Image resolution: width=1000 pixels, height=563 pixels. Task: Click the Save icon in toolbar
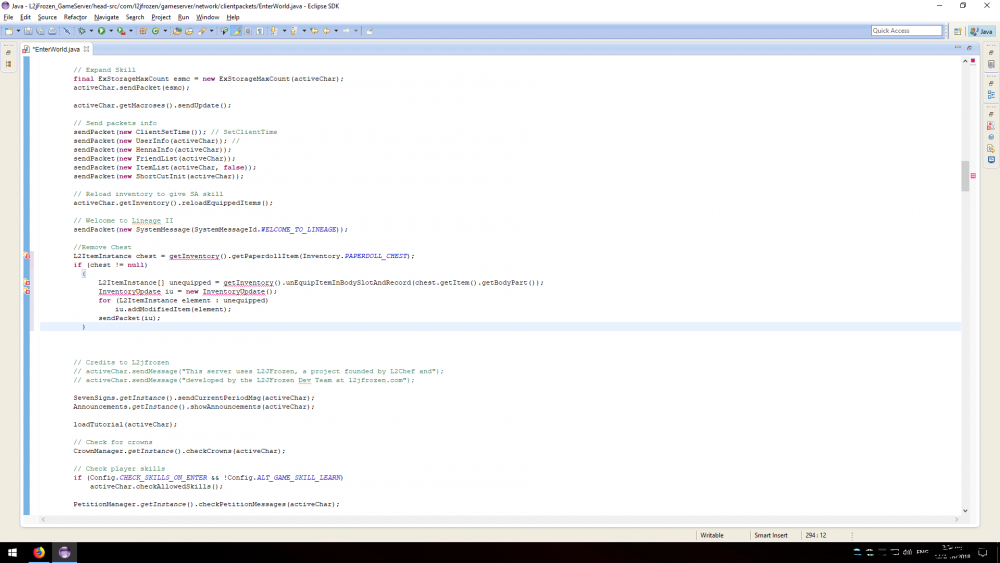click(x=28, y=31)
